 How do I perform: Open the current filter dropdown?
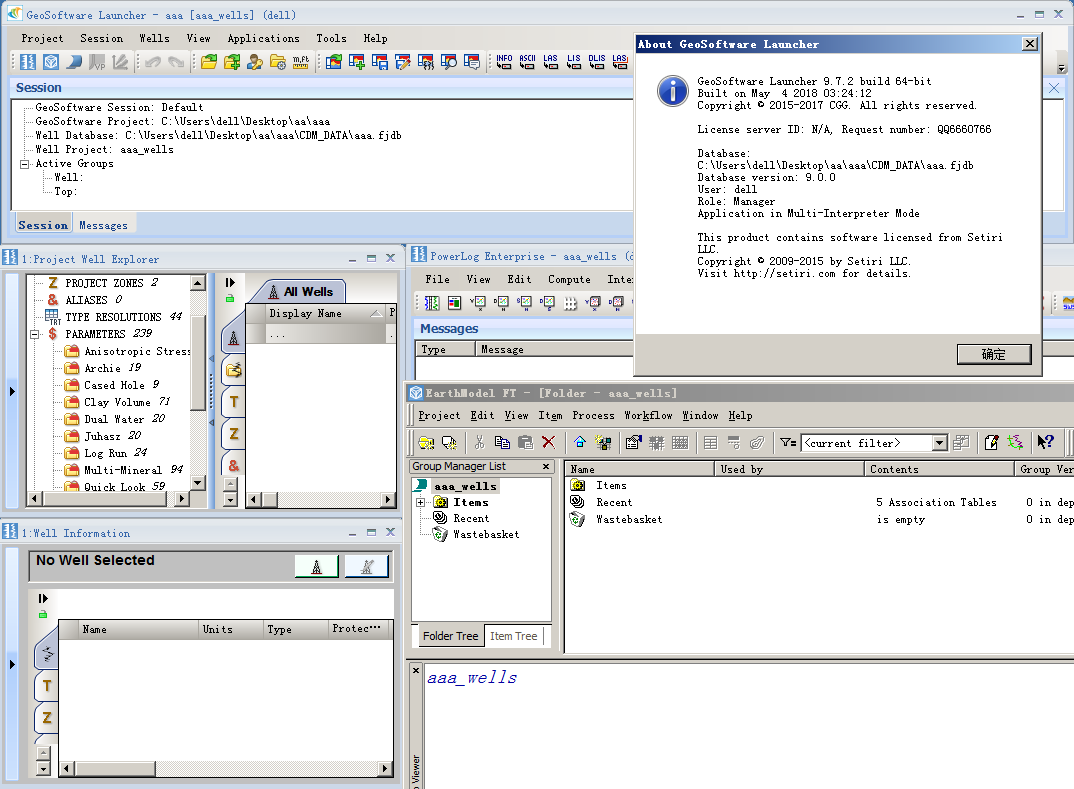(x=940, y=443)
